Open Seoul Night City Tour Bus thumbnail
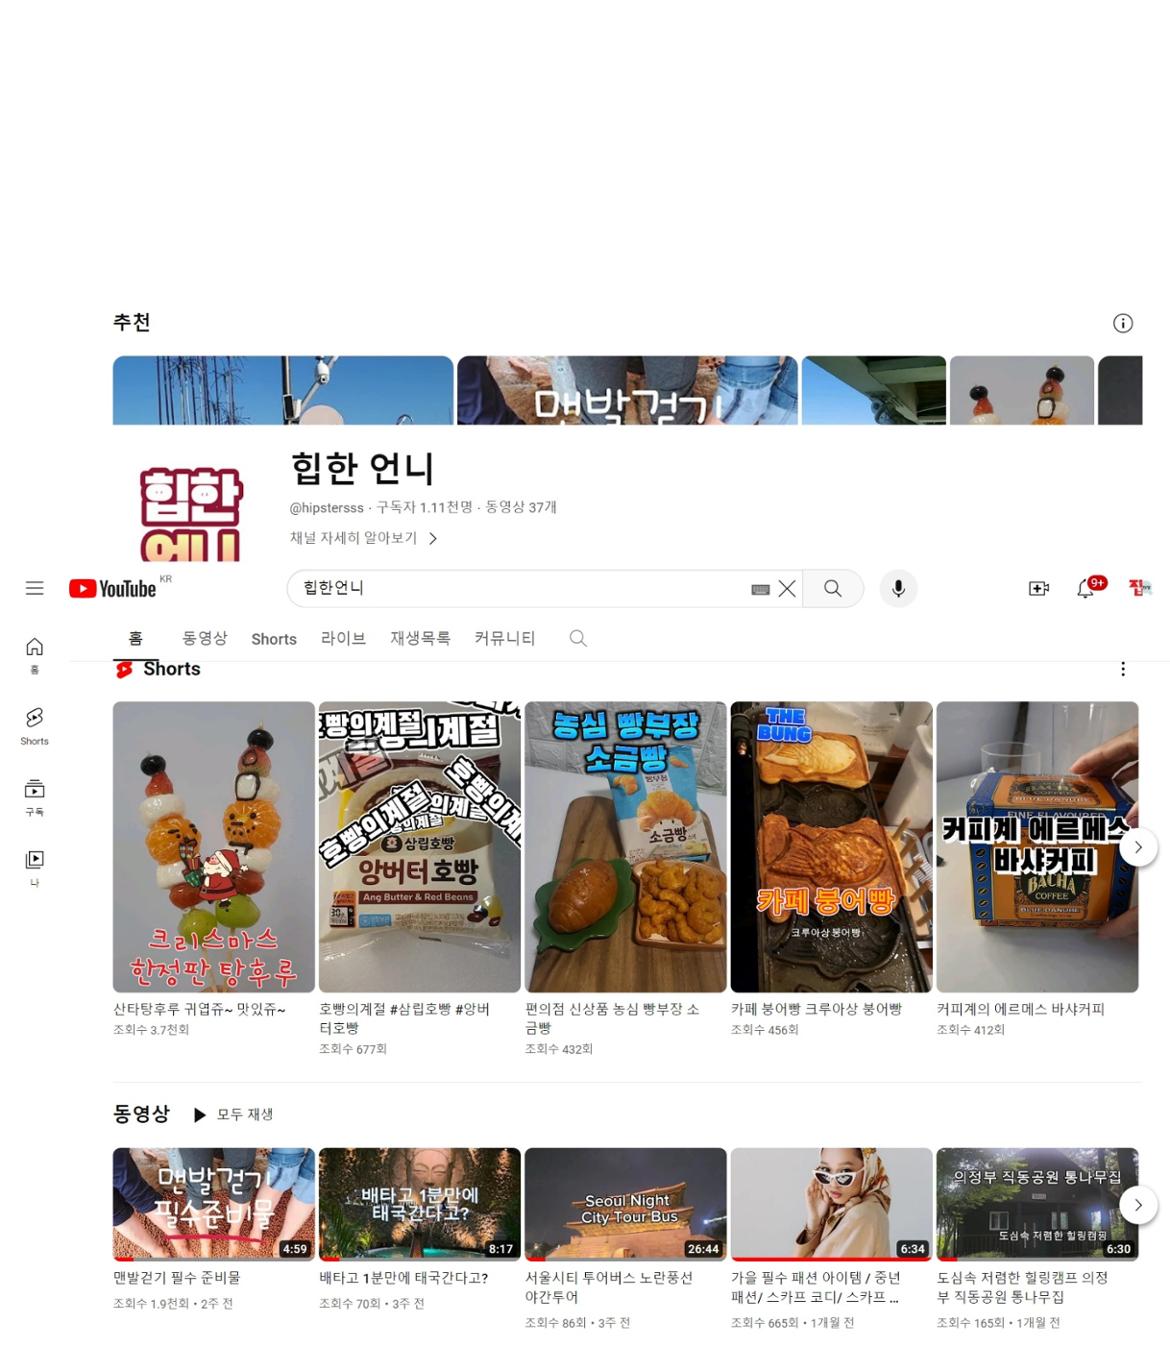1170x1371 pixels. tap(625, 1203)
